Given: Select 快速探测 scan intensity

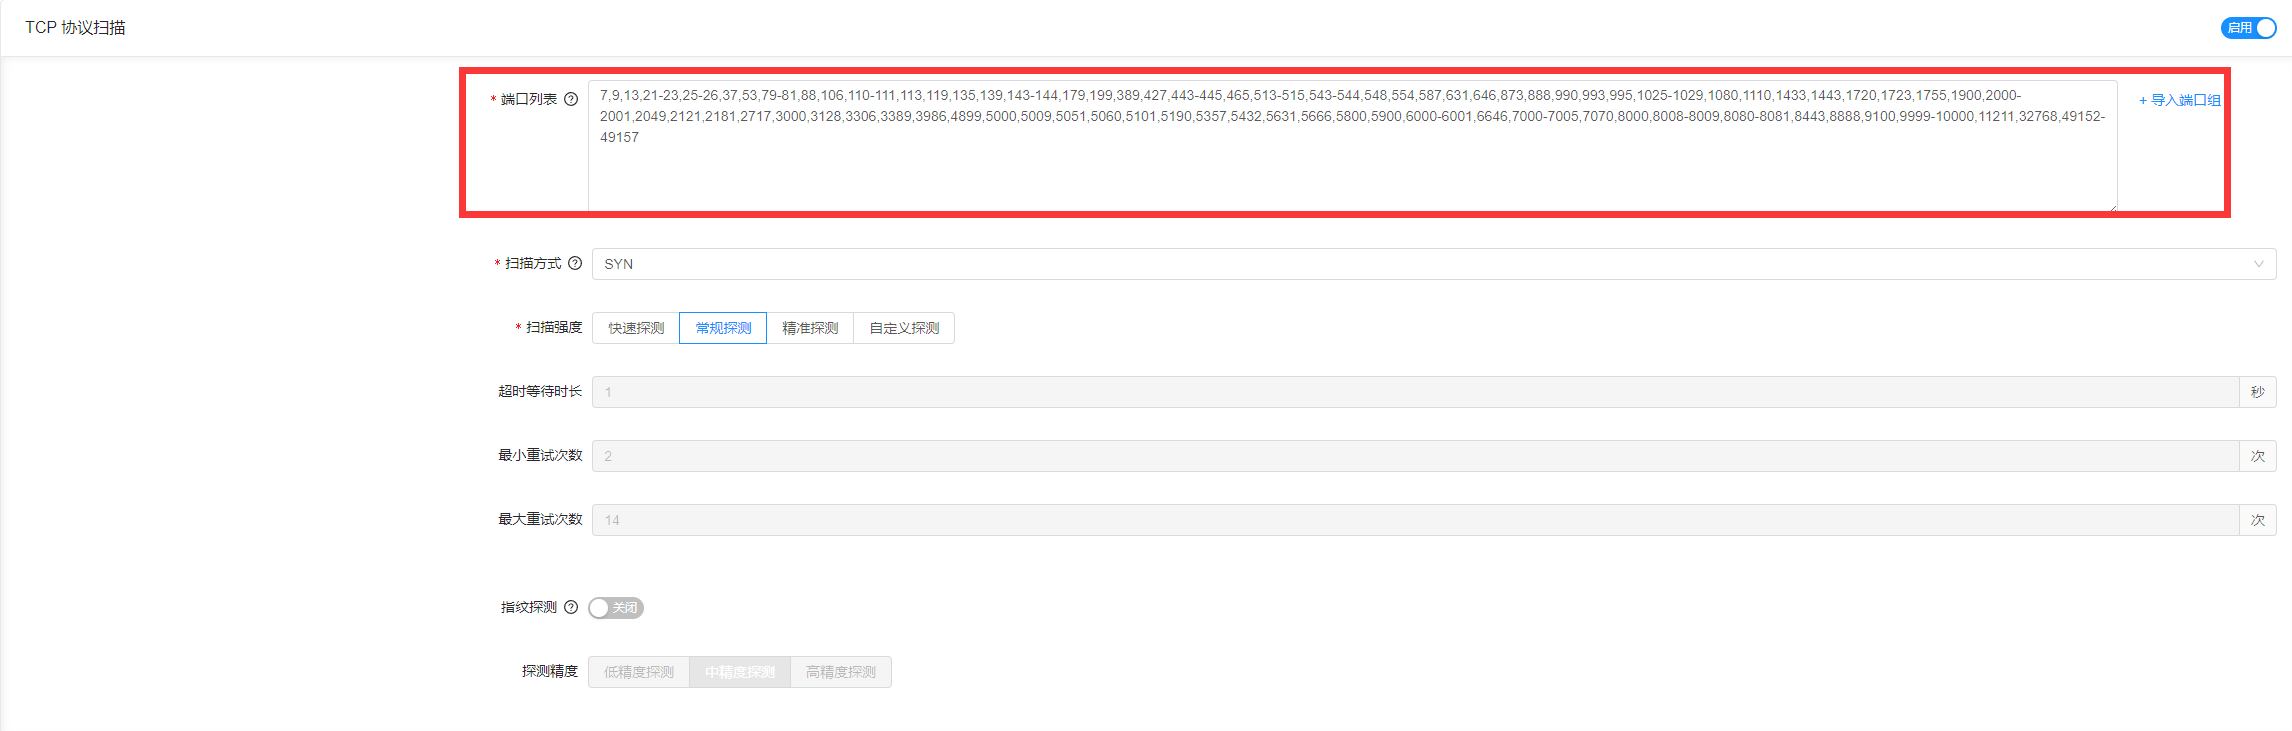Looking at the screenshot, I should [x=636, y=328].
